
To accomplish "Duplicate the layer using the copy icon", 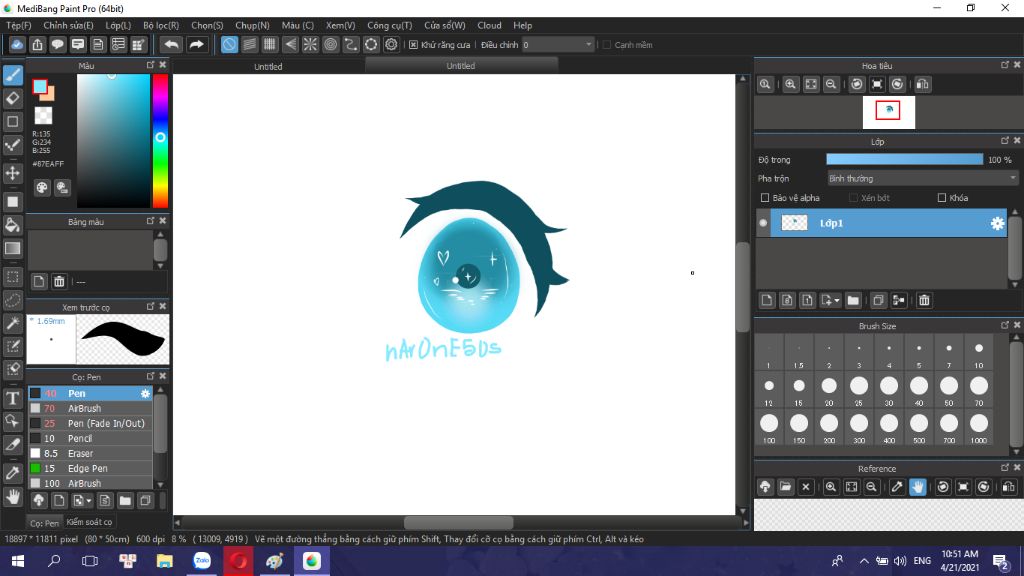I will tap(878, 300).
